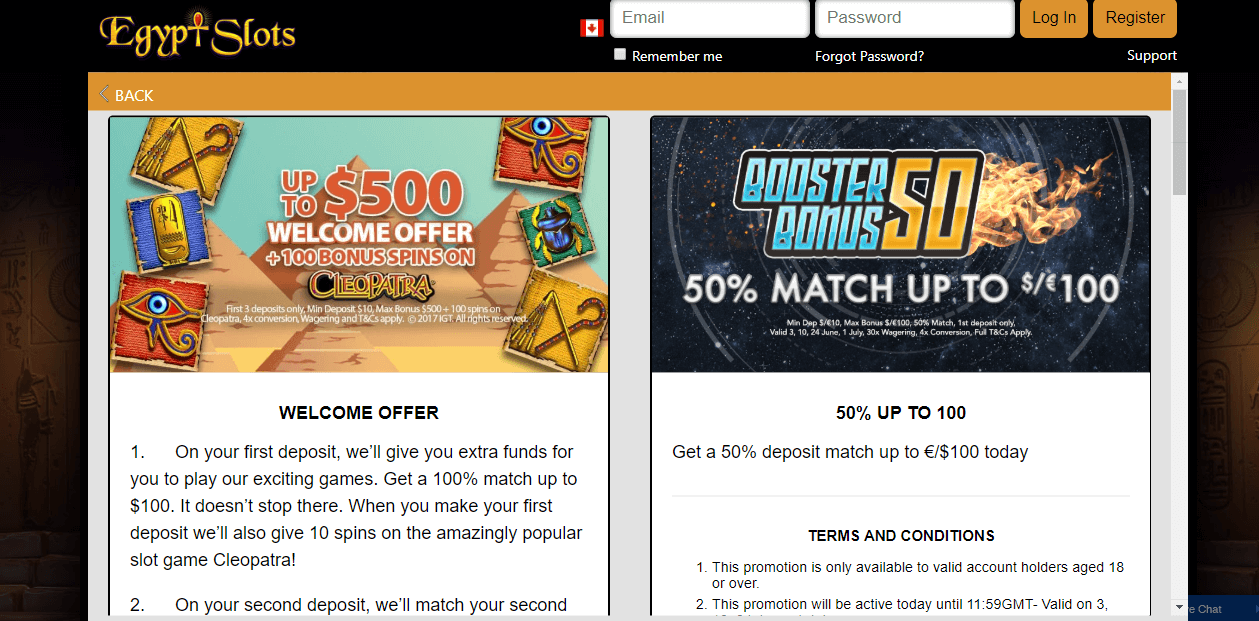Click the Egypt Slots logo
The width and height of the screenshot is (1259, 621).
click(x=197, y=33)
